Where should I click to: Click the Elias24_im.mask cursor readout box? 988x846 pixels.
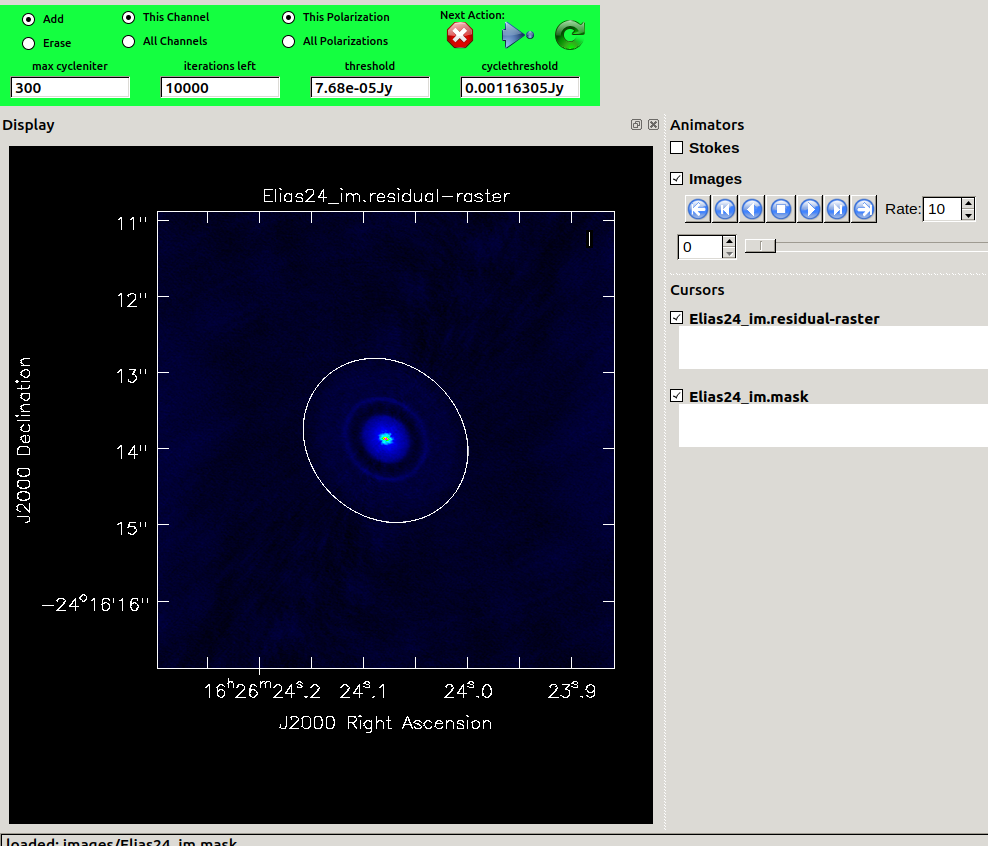(833, 425)
